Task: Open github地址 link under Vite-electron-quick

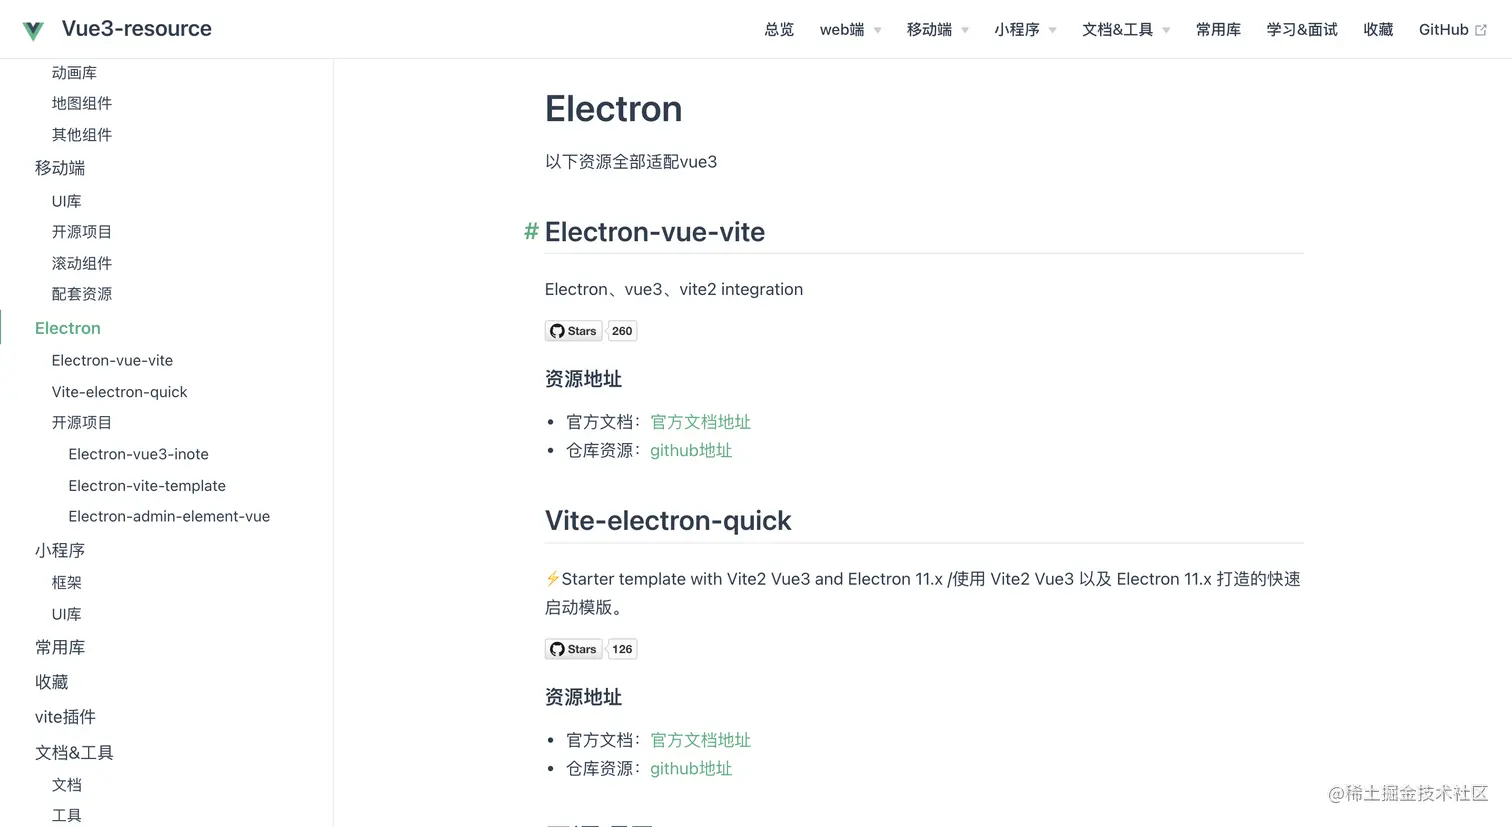Action: coord(691,768)
